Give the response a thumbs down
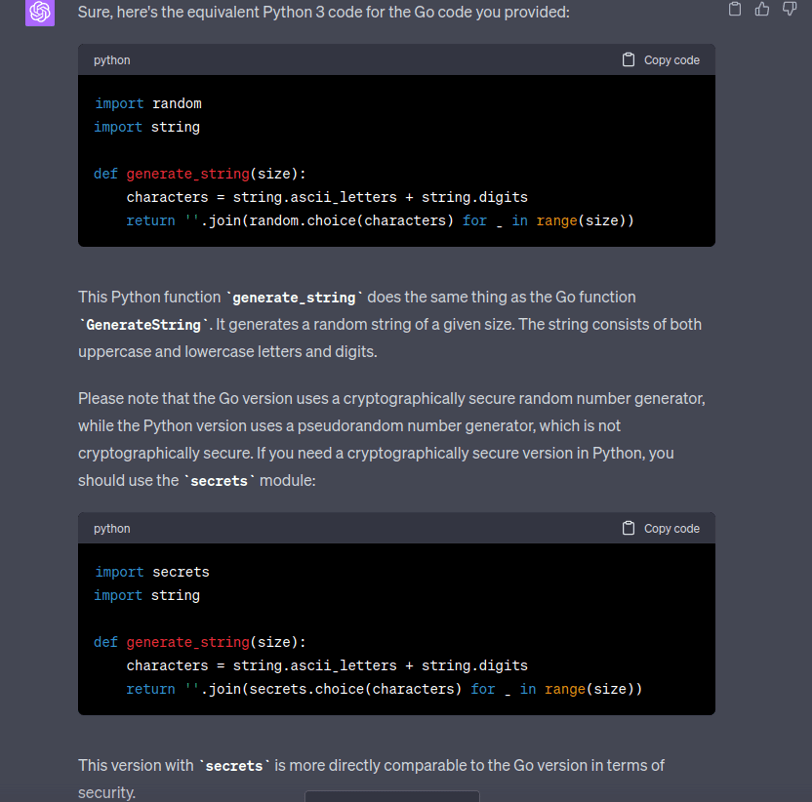 click(x=789, y=10)
